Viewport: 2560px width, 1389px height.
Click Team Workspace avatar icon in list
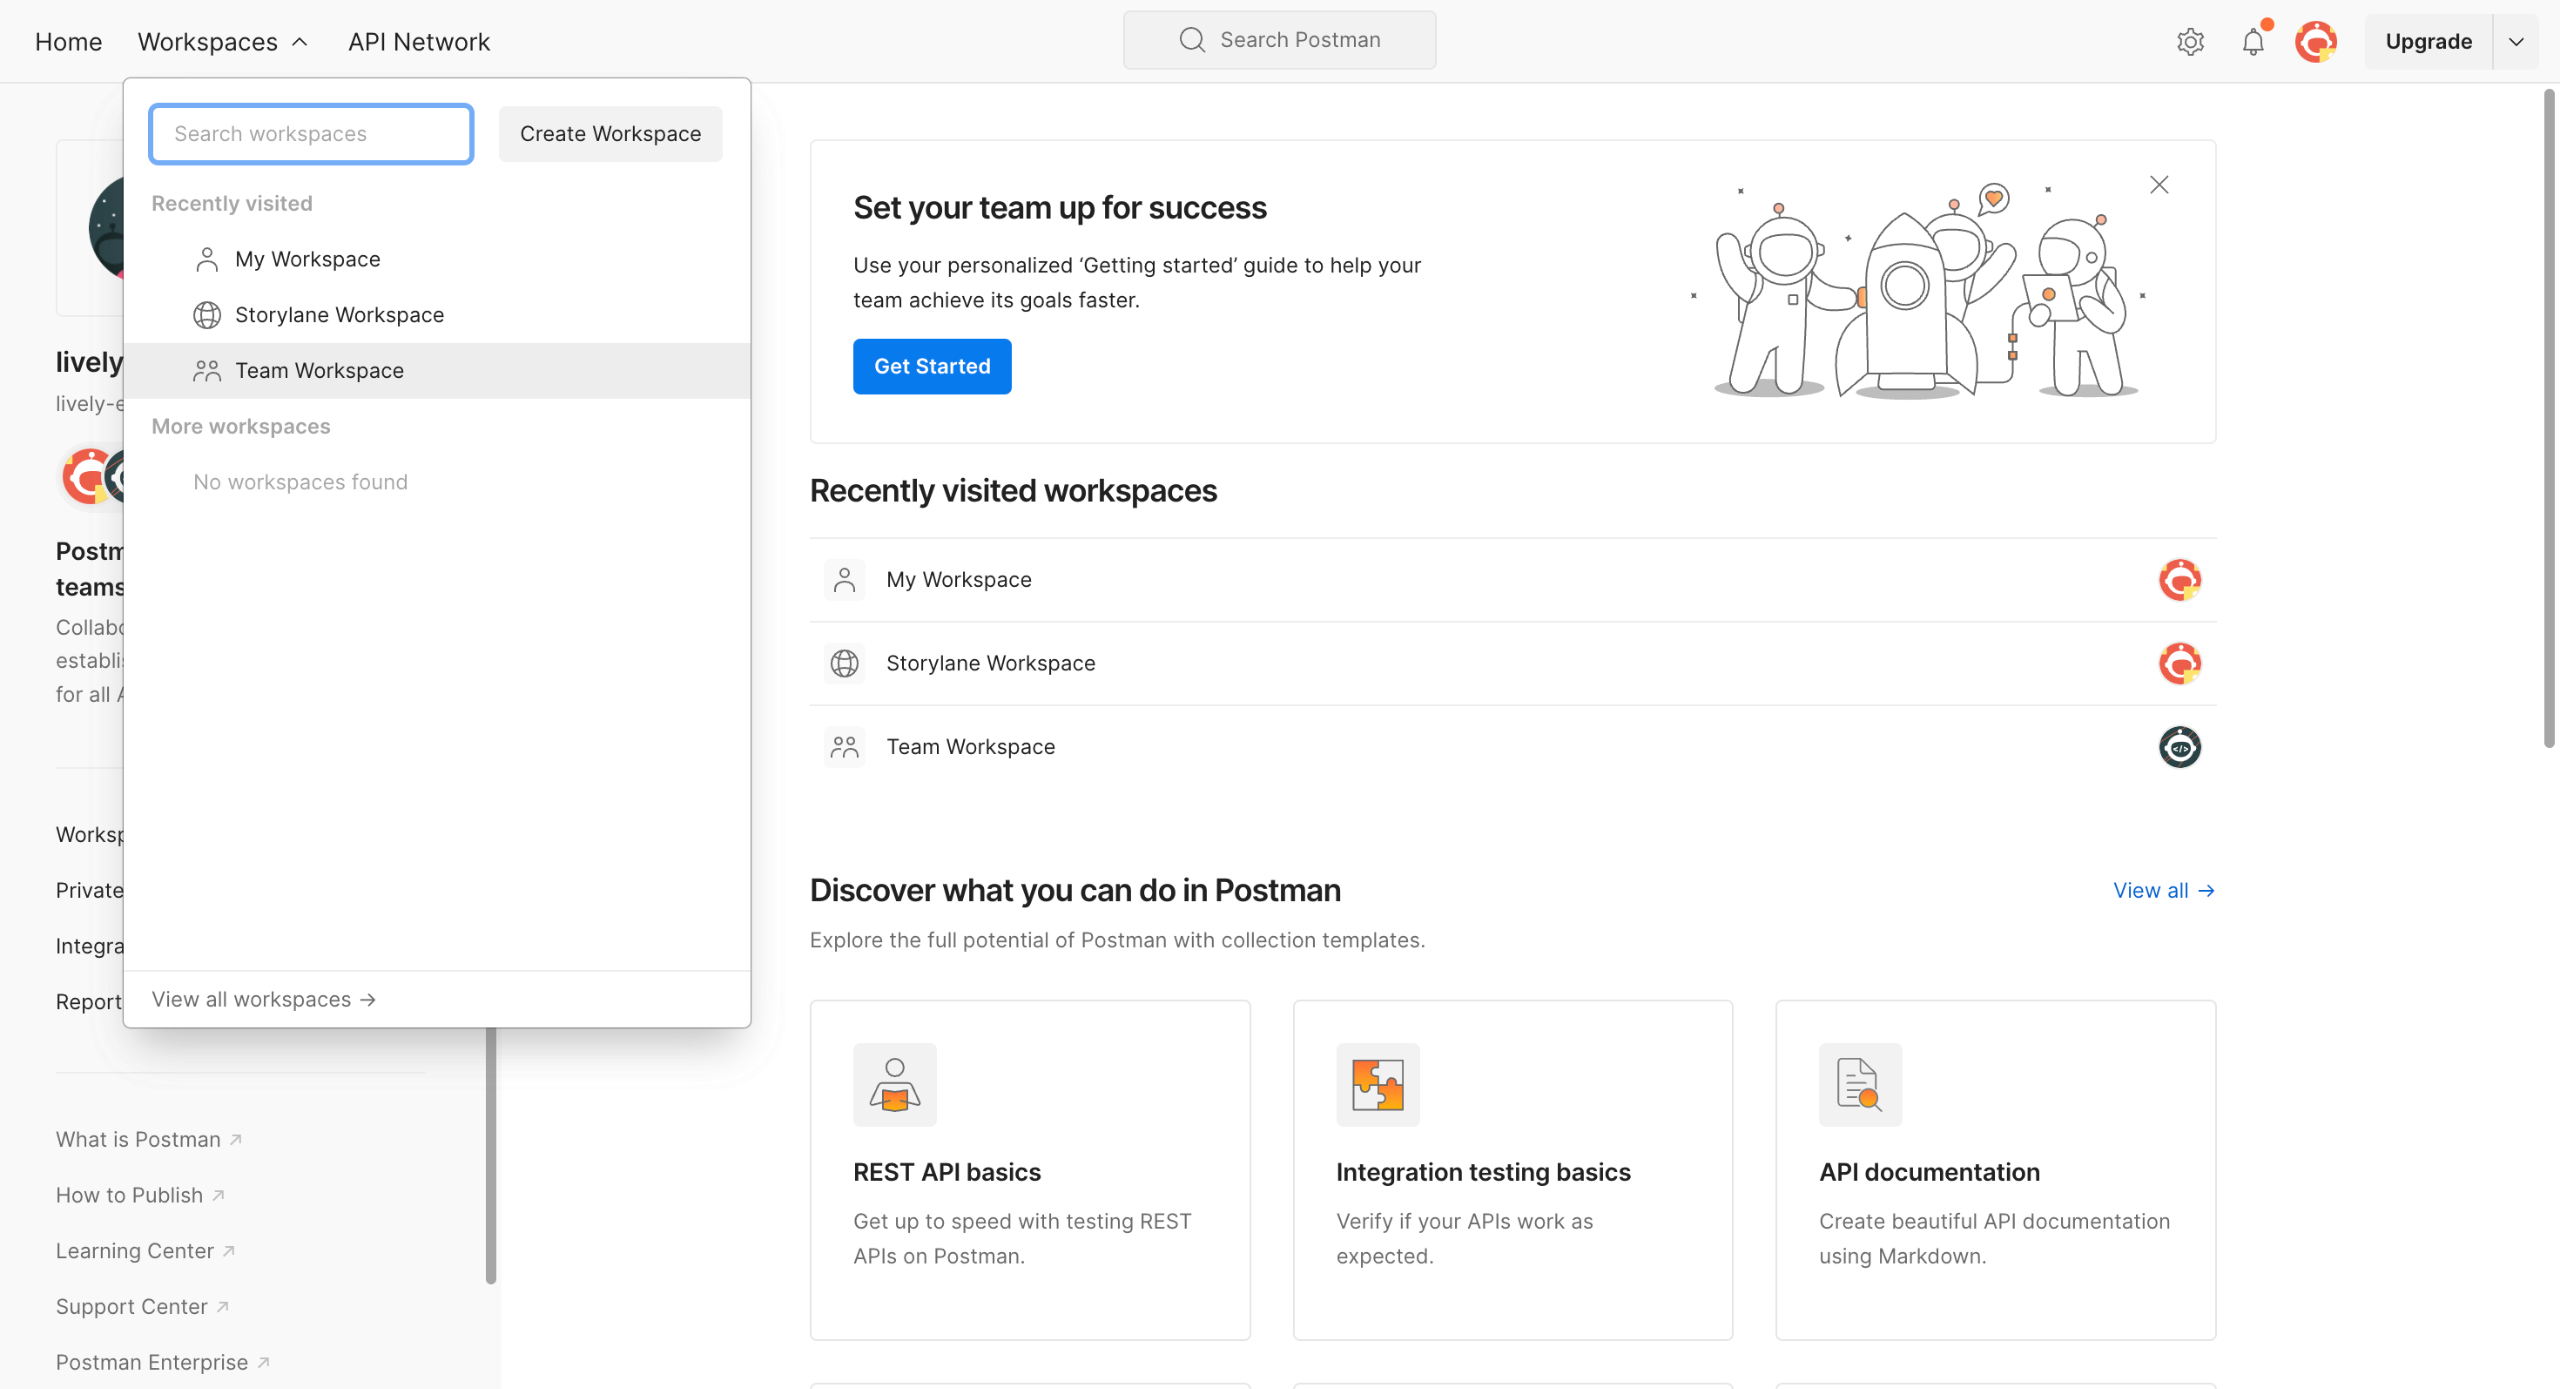(2179, 747)
